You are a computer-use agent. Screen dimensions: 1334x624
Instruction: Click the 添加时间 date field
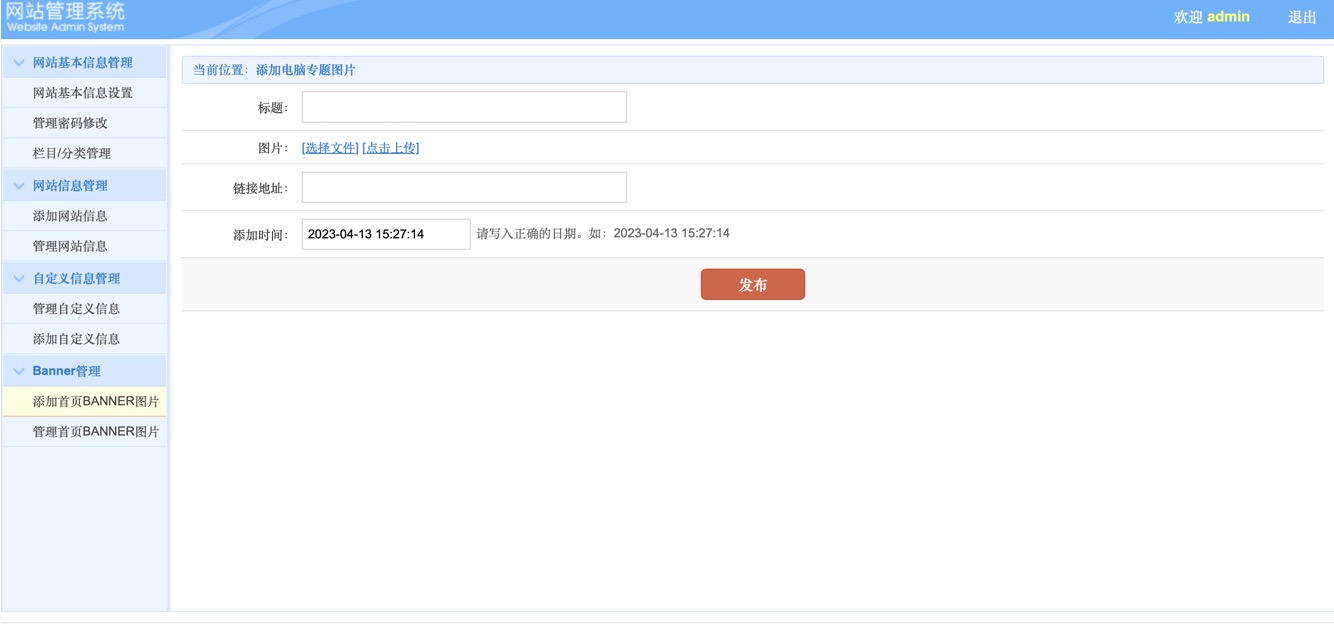point(386,234)
